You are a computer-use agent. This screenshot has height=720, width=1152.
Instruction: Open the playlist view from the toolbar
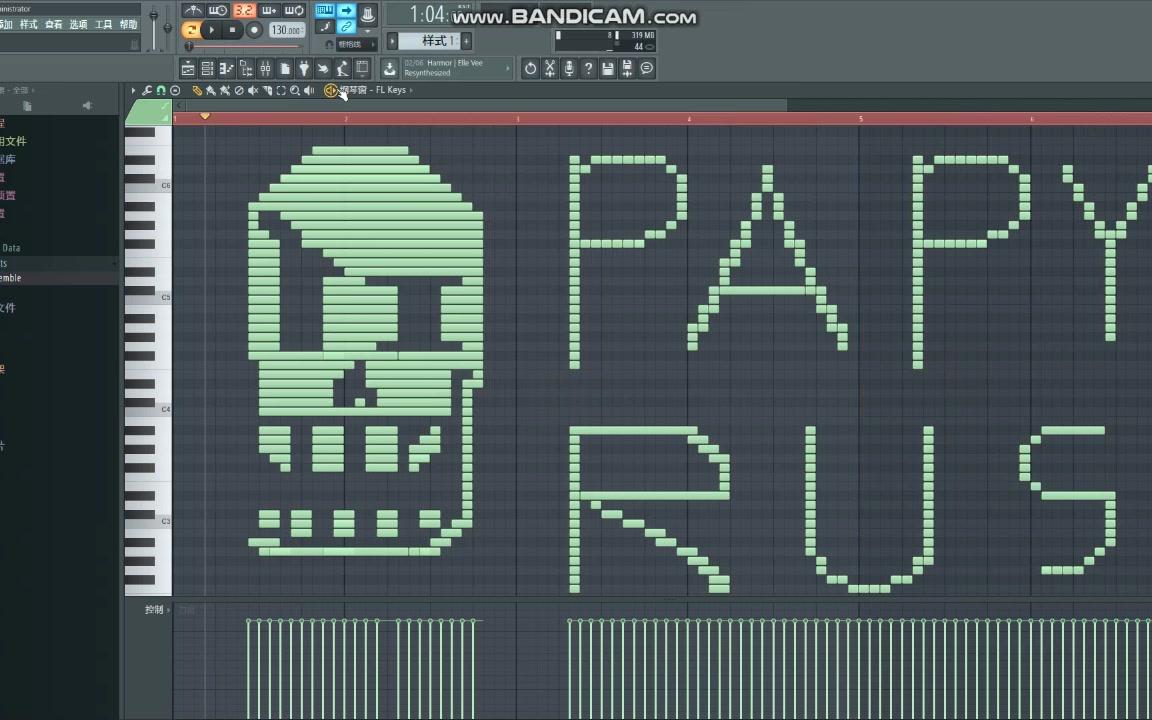188,69
